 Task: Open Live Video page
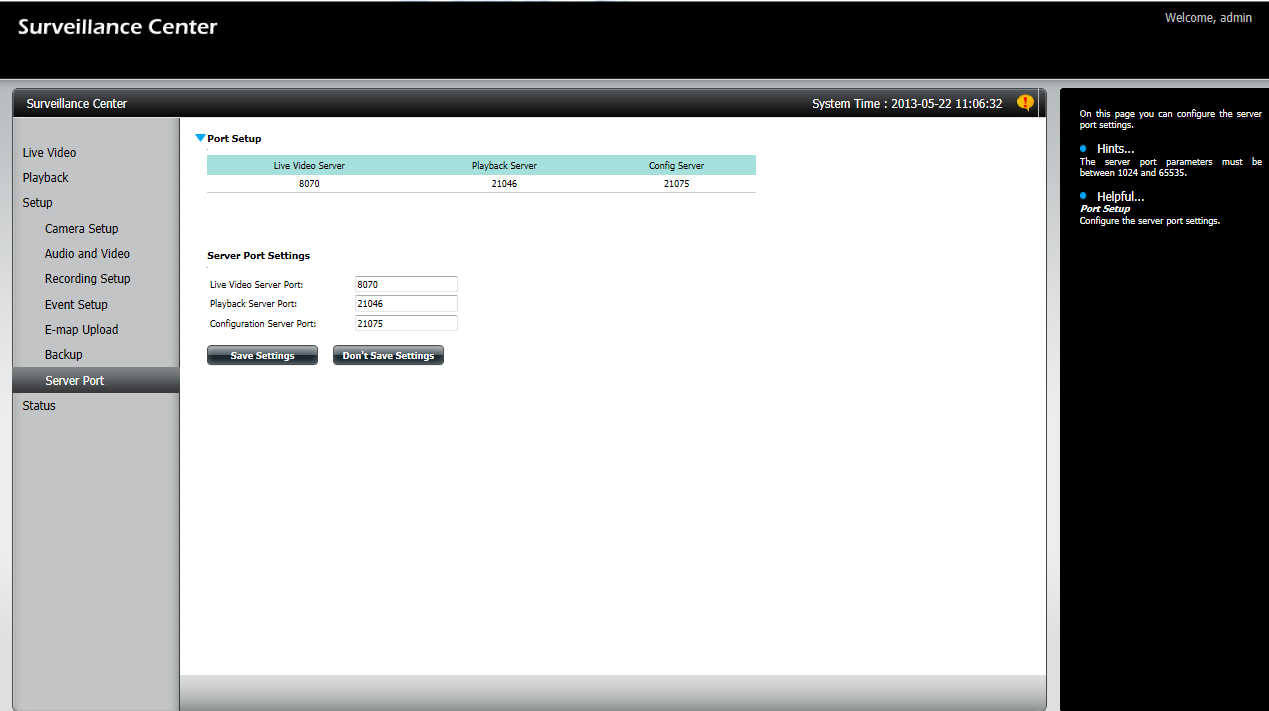pyautogui.click(x=49, y=152)
